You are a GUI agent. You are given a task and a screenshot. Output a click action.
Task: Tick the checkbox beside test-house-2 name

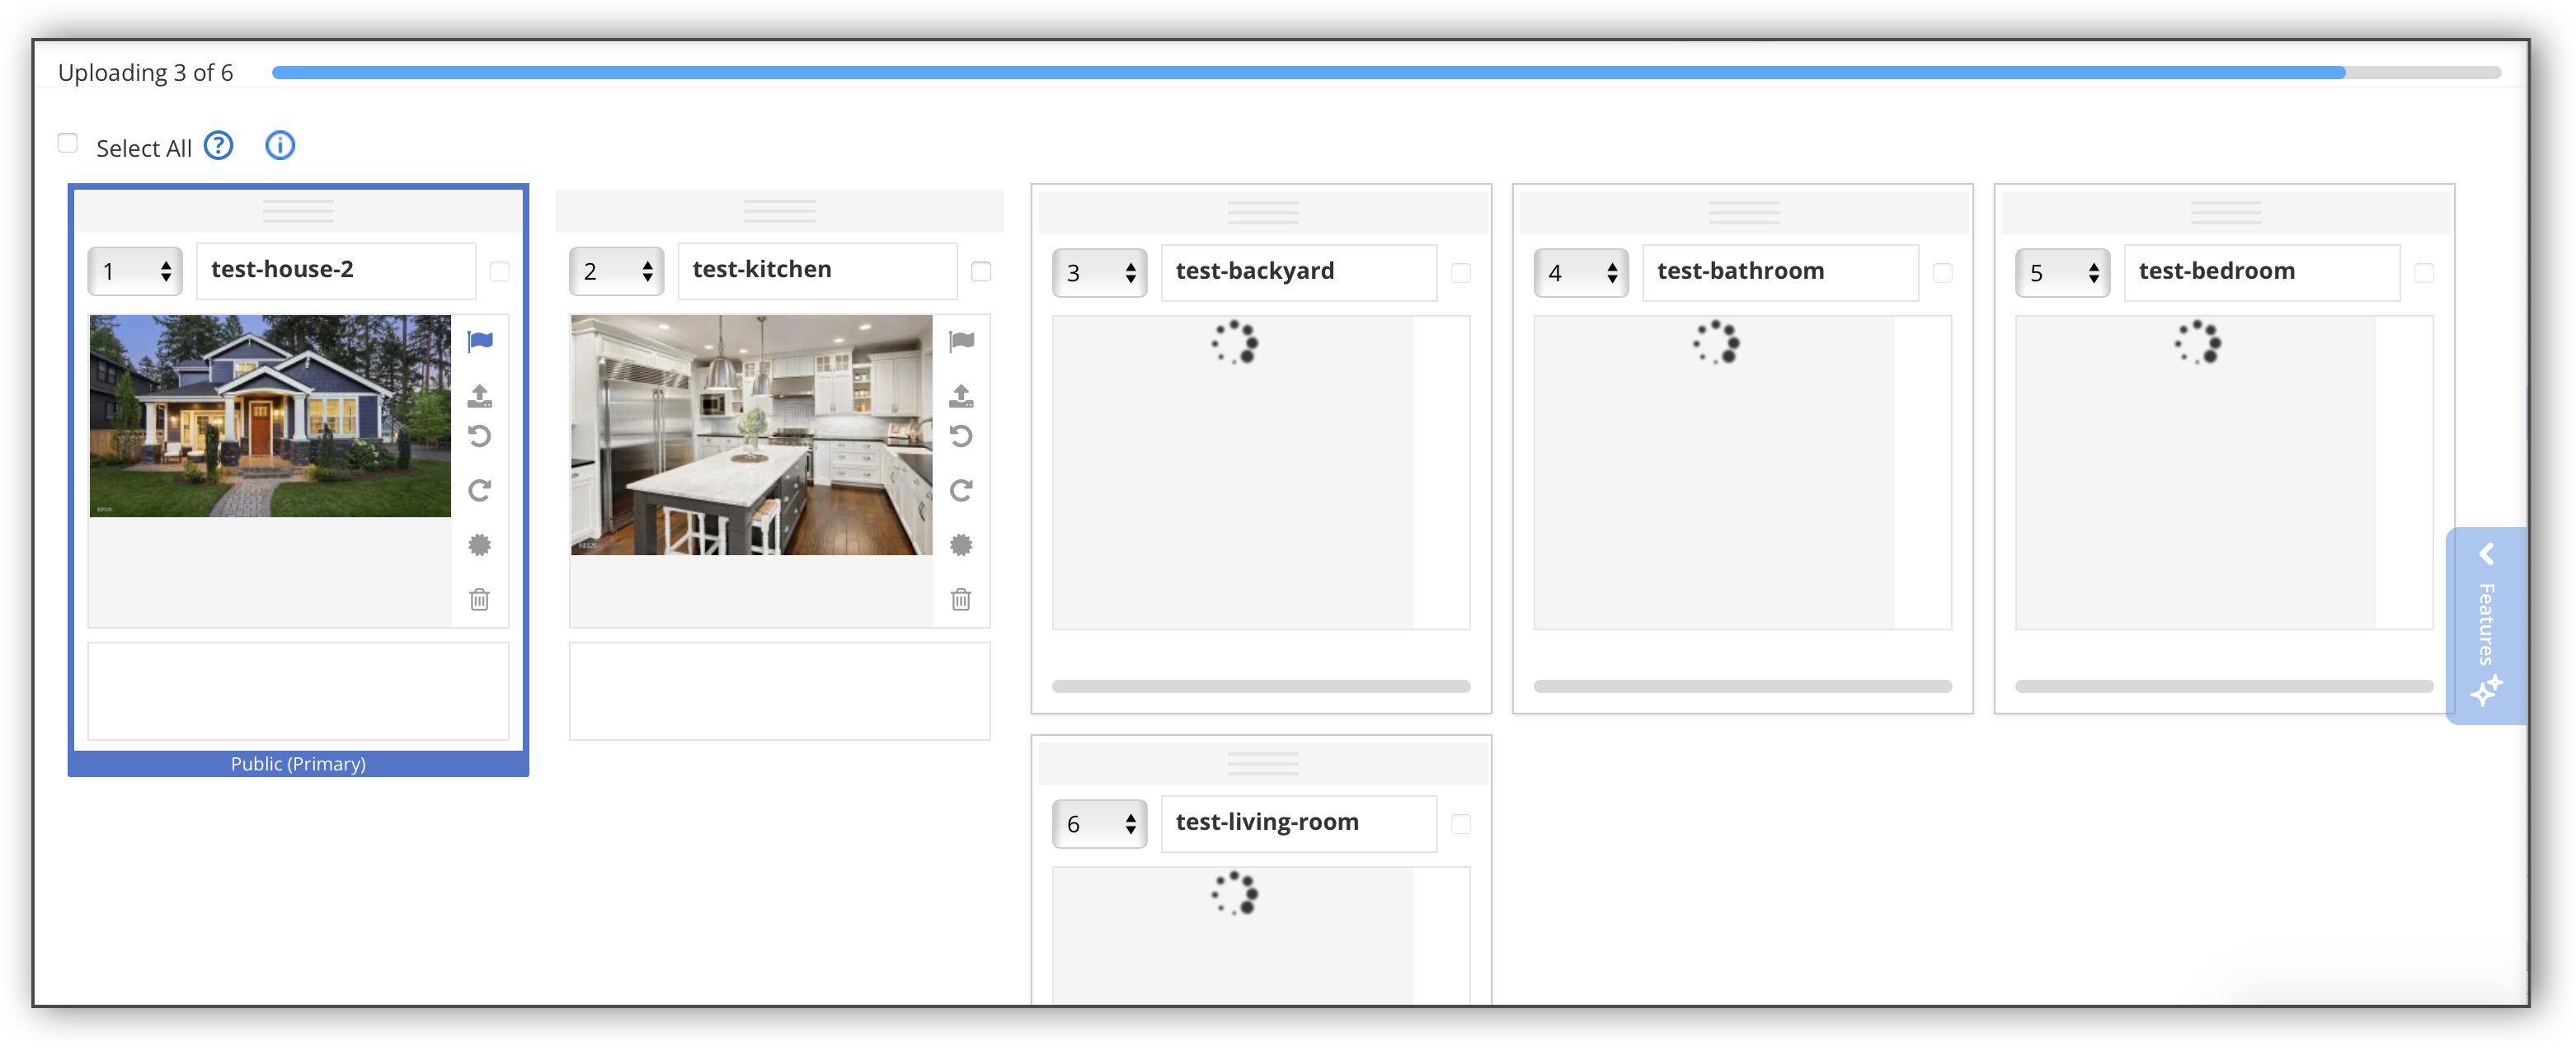pos(500,271)
